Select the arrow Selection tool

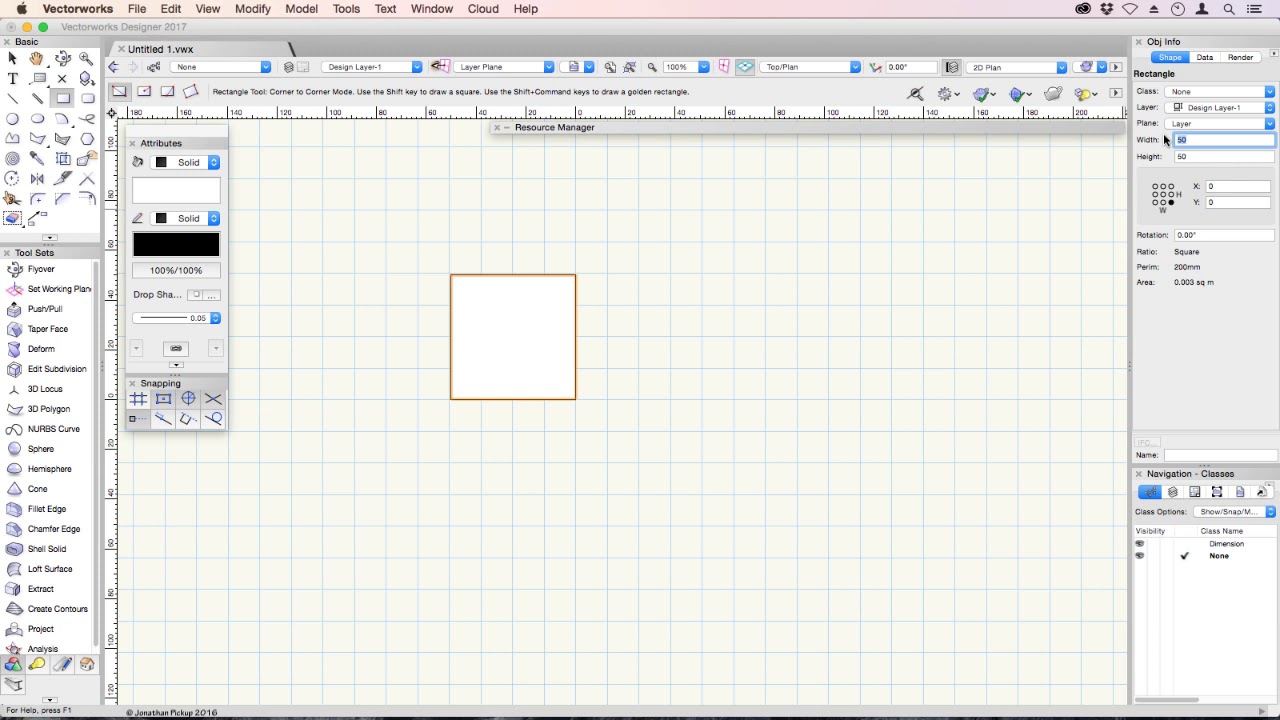(x=13, y=59)
